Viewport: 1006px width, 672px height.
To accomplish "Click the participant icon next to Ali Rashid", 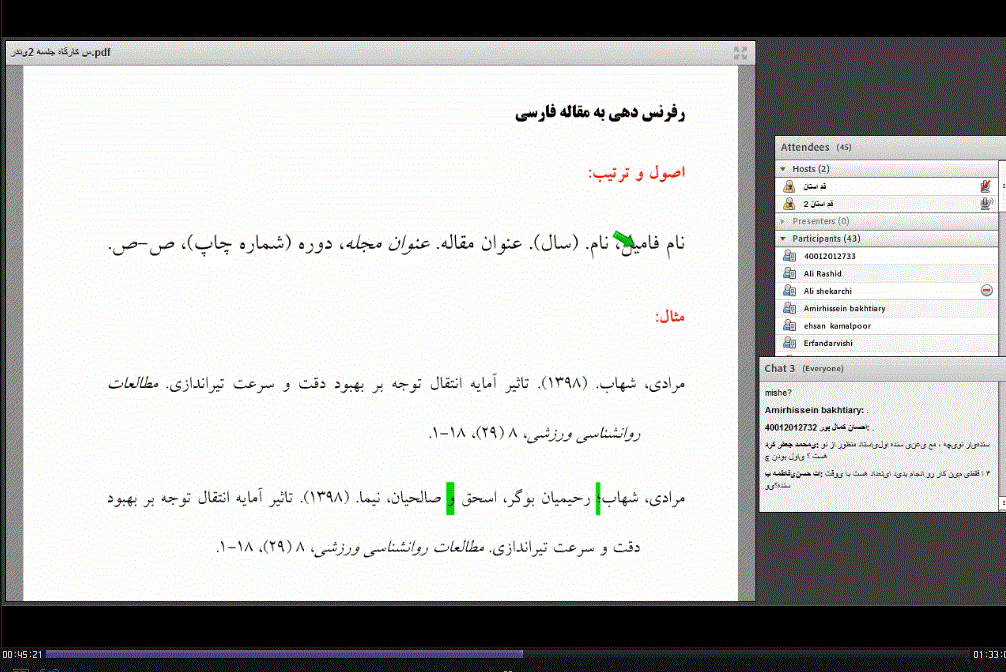I will tap(788, 273).
